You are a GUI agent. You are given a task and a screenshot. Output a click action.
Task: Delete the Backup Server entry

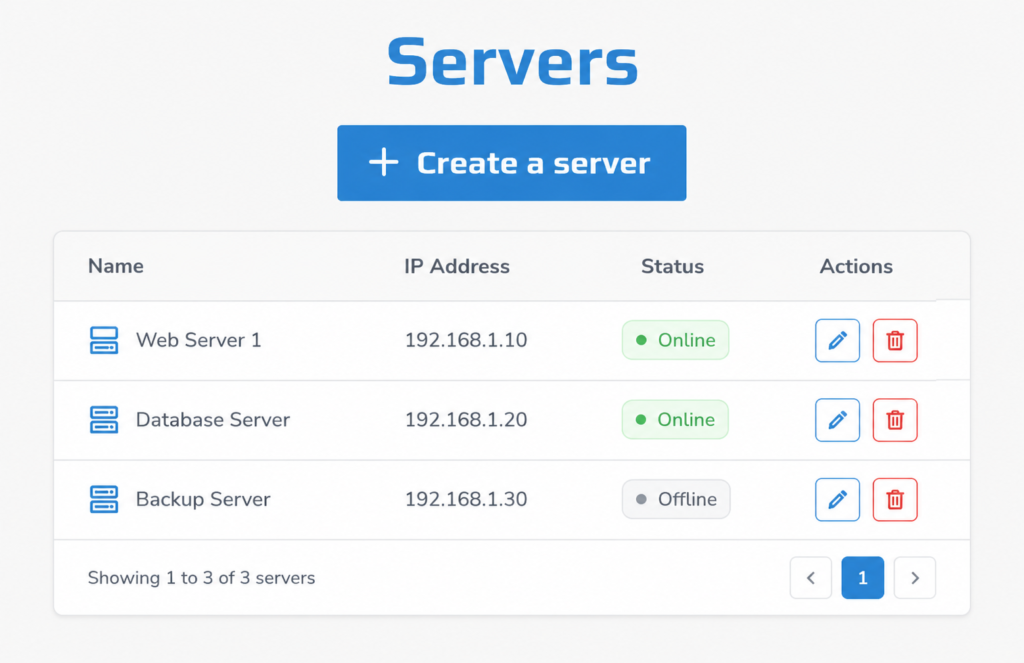[895, 500]
